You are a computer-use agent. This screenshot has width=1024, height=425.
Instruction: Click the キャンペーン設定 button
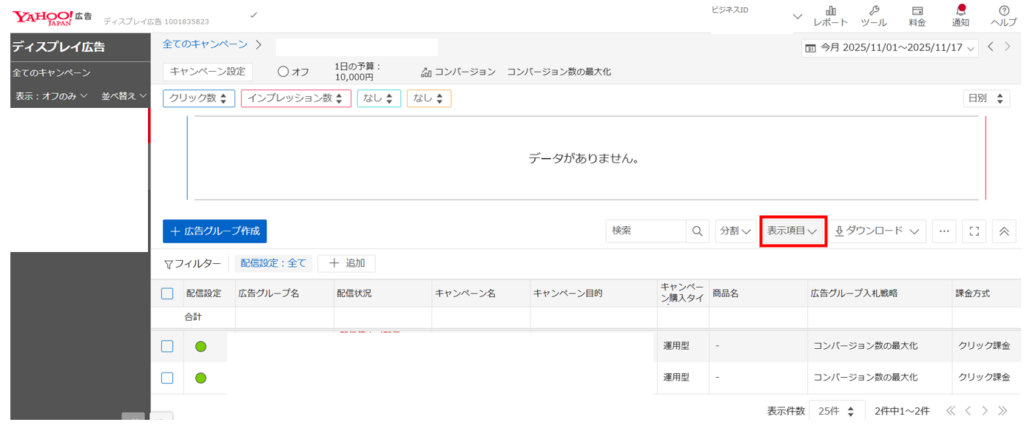click(x=207, y=72)
